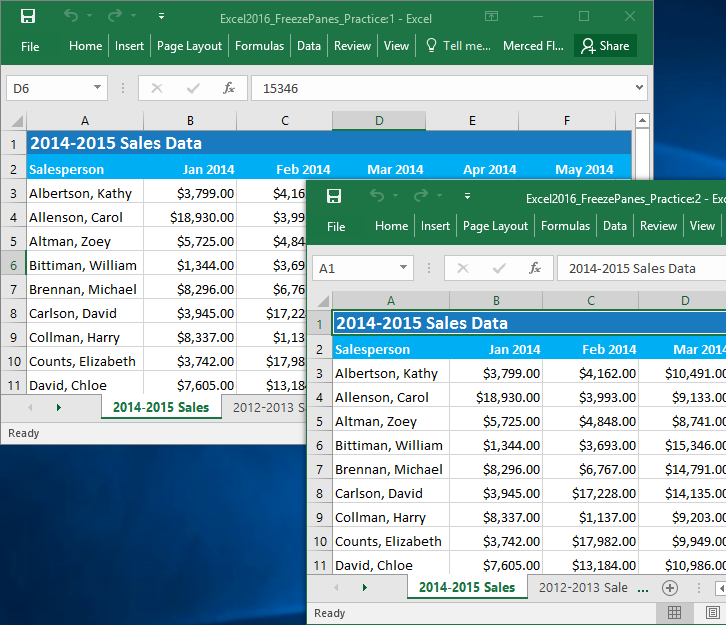The height and width of the screenshot is (625, 726).
Task: Select cell B4 containing $18,930.00 in front window
Action: (497, 397)
